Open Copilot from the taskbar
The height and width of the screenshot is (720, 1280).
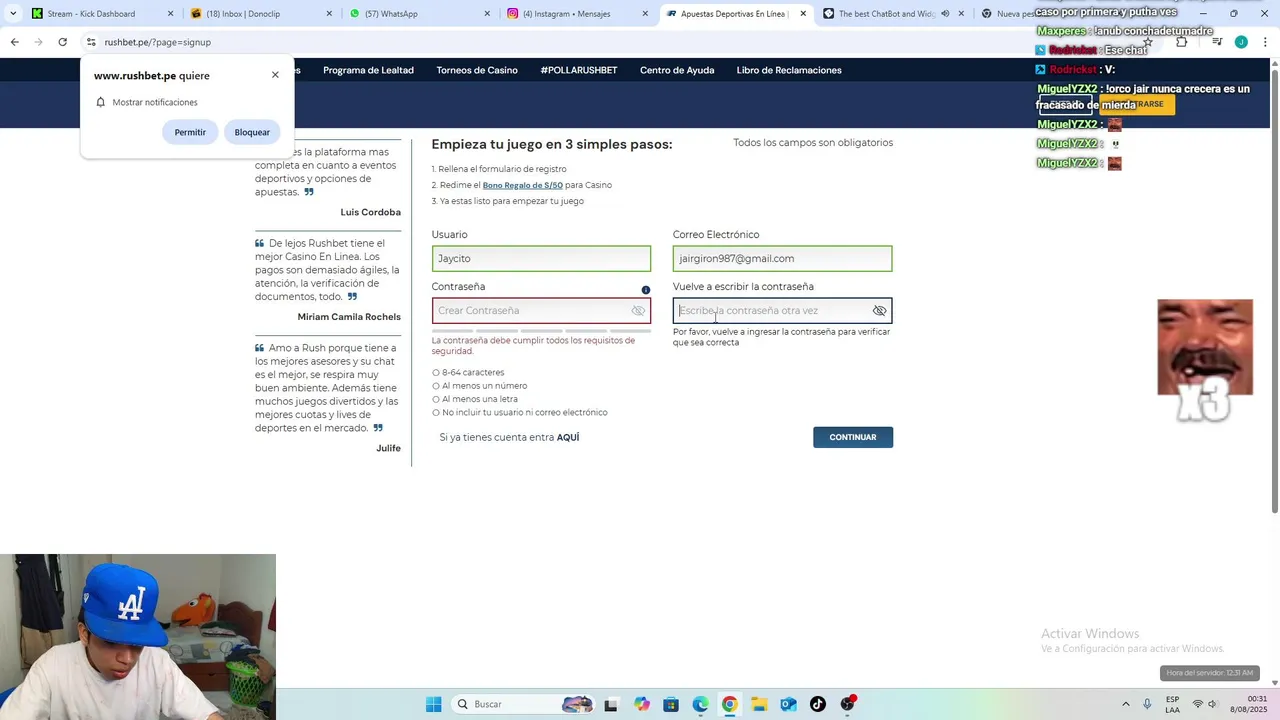641,704
